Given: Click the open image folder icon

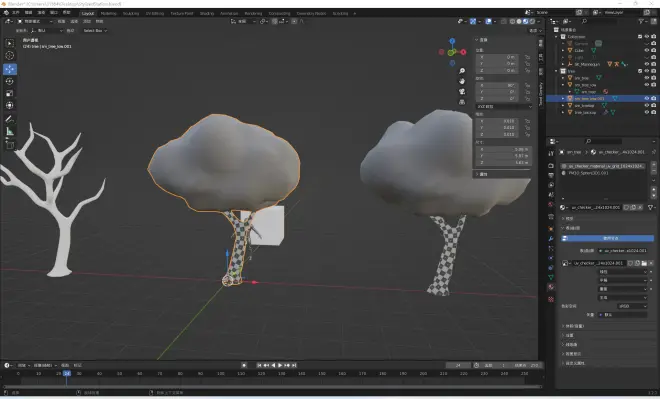Looking at the screenshot, I should (x=644, y=263).
